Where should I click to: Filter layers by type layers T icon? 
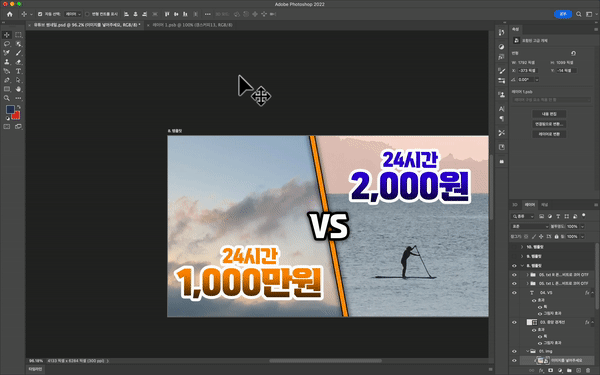pos(558,217)
